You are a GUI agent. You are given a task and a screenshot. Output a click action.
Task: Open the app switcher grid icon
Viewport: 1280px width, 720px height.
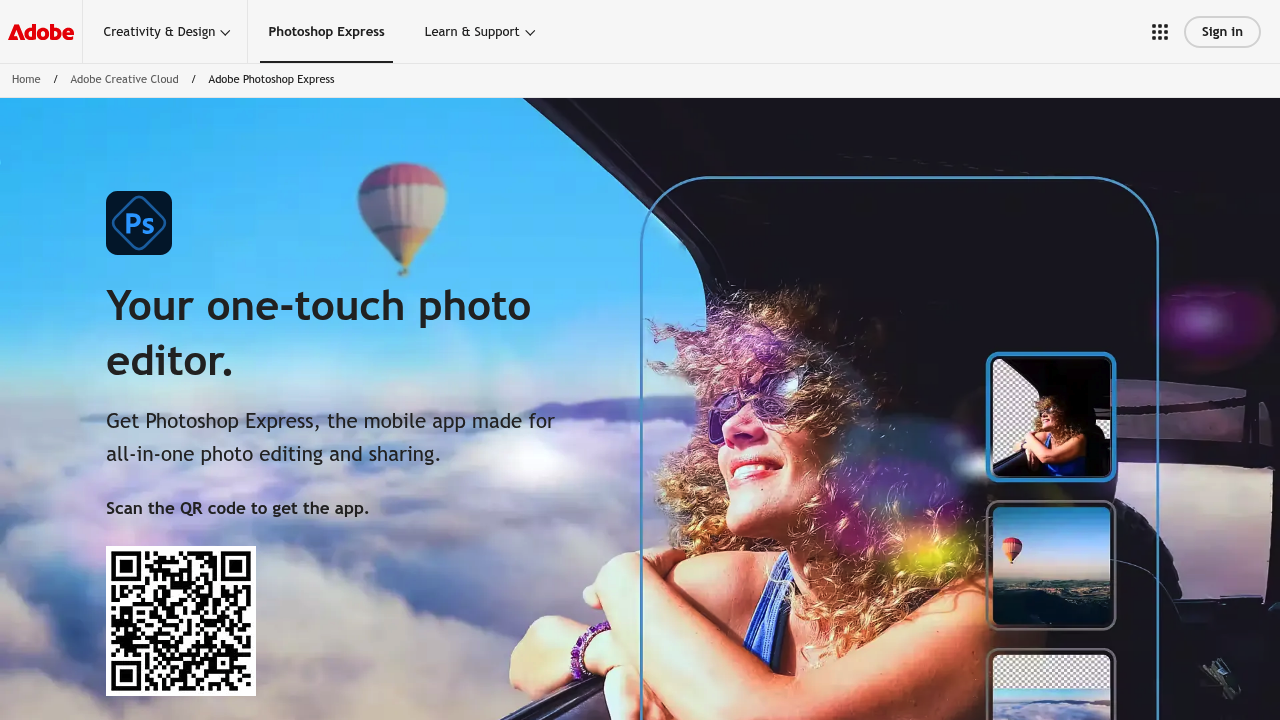click(x=1160, y=32)
